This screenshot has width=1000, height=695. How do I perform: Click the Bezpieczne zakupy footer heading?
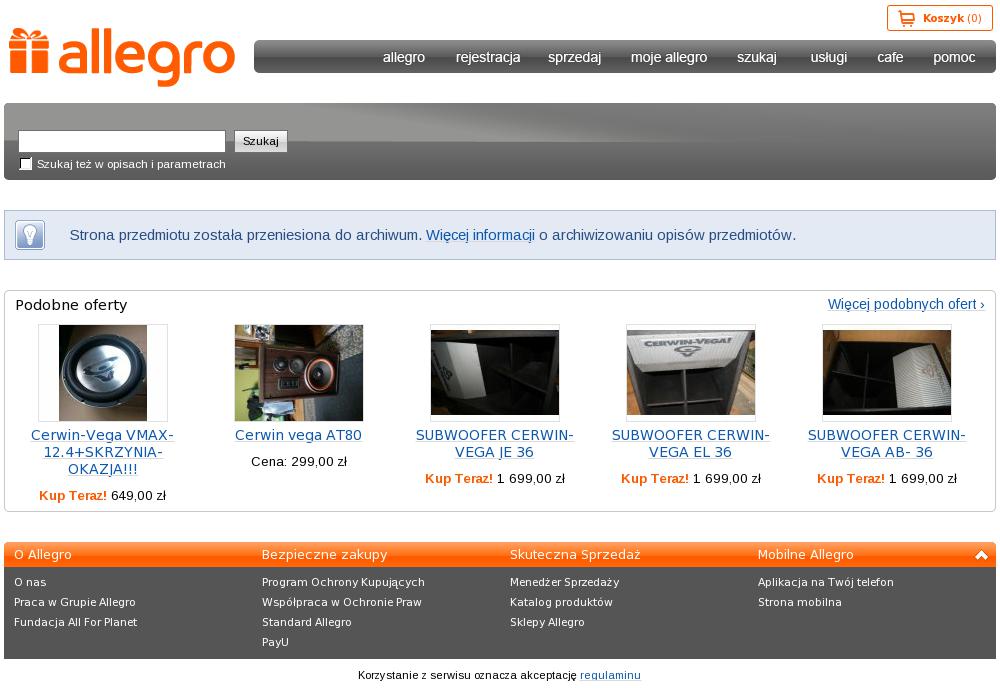point(325,555)
